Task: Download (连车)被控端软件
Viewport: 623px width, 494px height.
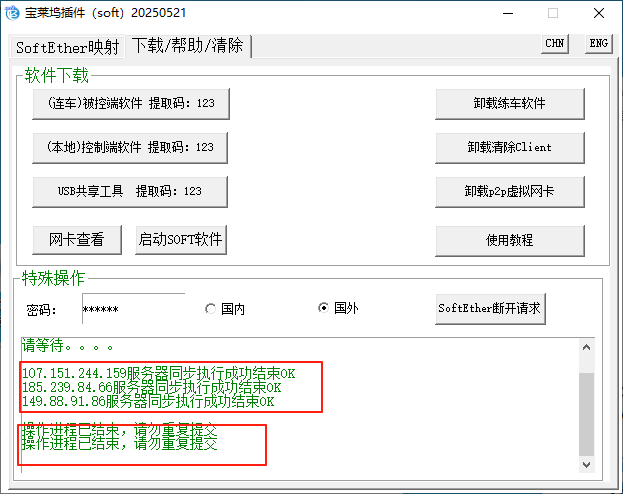Action: pos(130,103)
